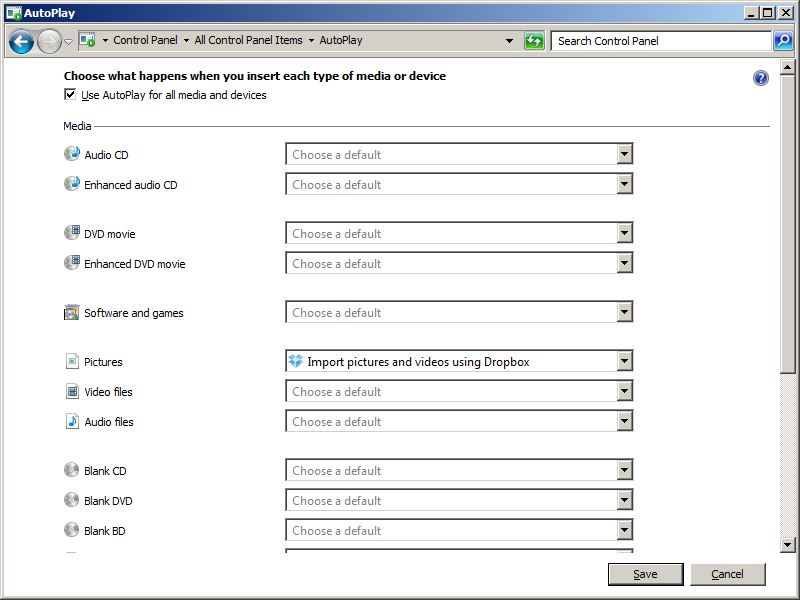The width and height of the screenshot is (800, 600).
Task: Click Control Panel in the breadcrumb path
Action: [x=145, y=41]
